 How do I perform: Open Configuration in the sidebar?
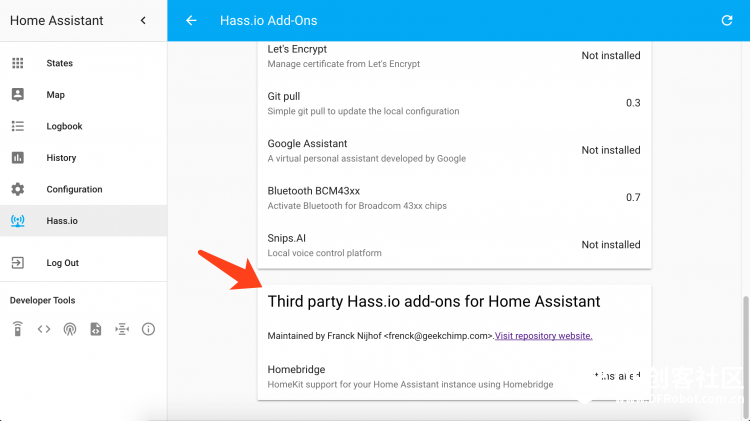click(x=83, y=189)
